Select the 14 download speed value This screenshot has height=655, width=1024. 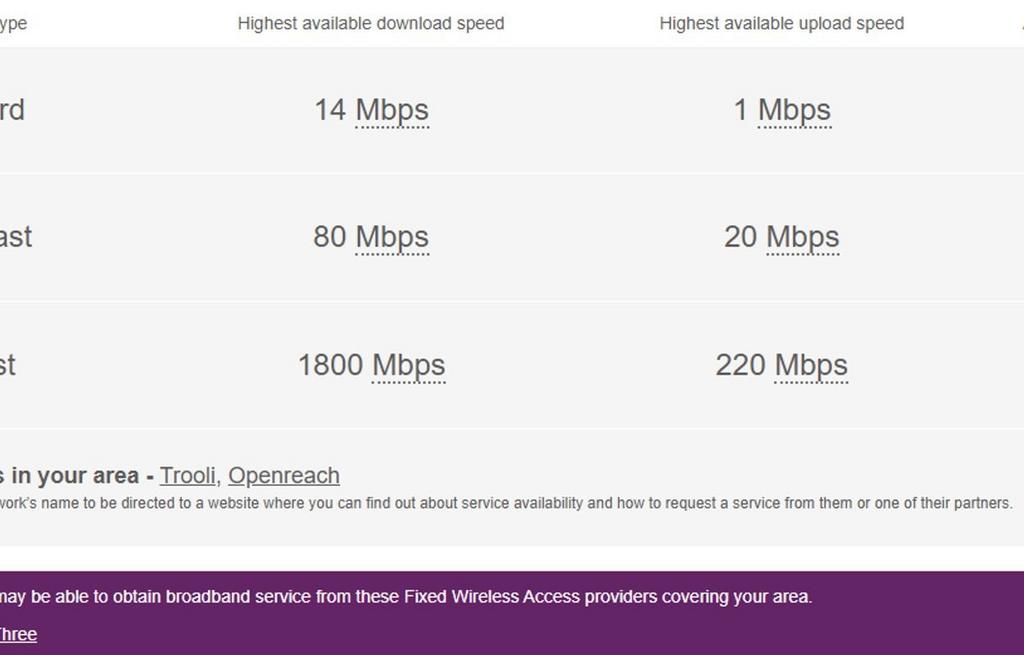(x=330, y=110)
